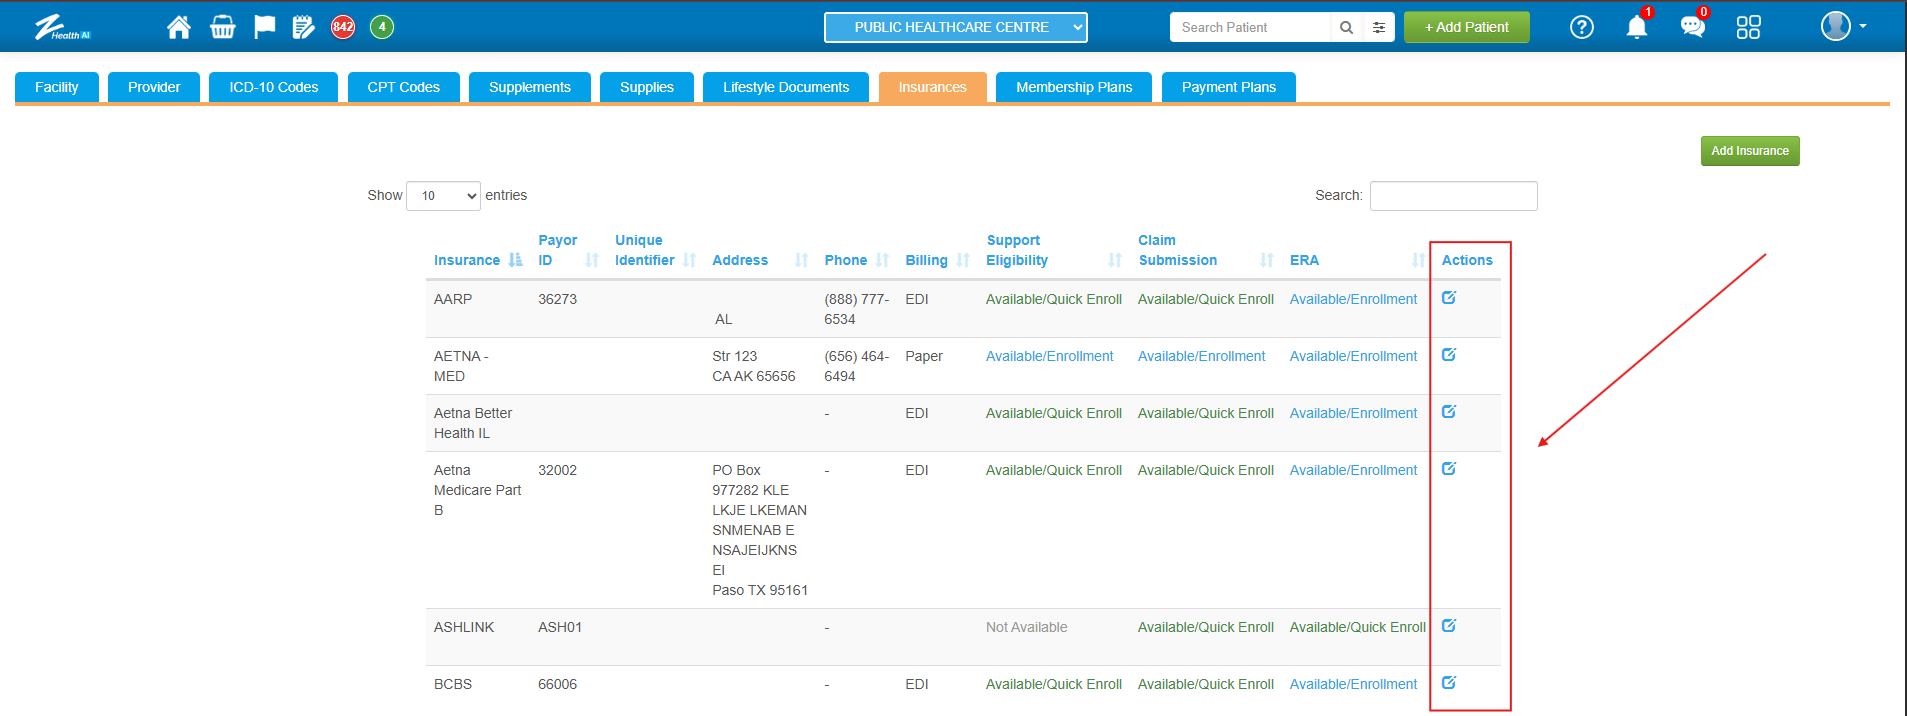The height and width of the screenshot is (716, 1907).
Task: Expand the Public Healthcare Centre facility dropdown
Action: (955, 27)
